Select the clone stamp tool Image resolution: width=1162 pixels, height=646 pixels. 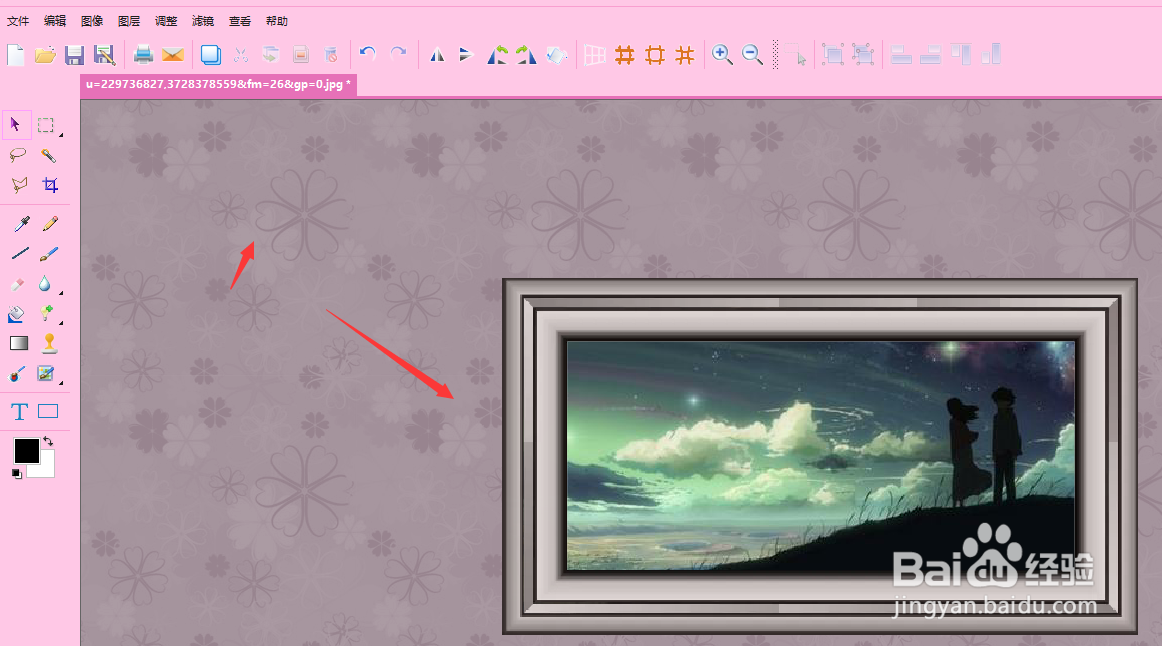49,343
